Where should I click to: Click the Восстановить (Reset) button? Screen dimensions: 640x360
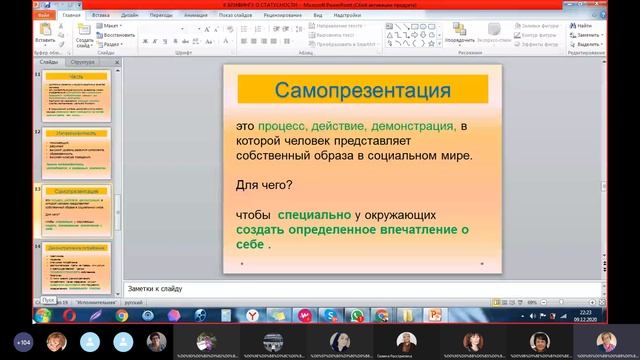tap(116, 35)
